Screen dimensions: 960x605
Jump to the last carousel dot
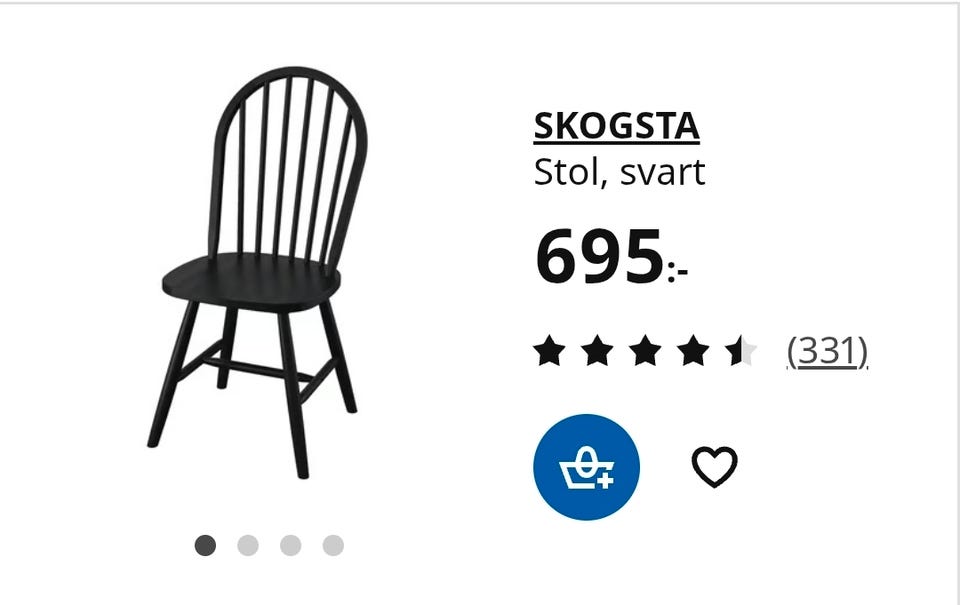(x=334, y=545)
